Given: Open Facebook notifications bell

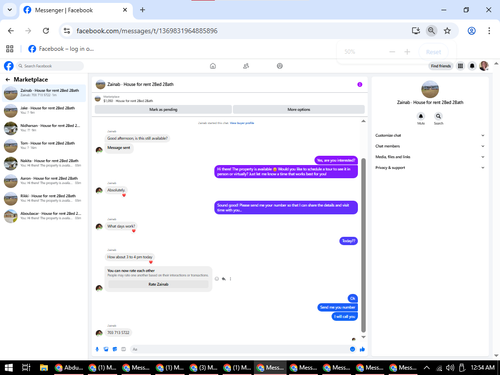Looking at the screenshot, I should click(x=472, y=66).
